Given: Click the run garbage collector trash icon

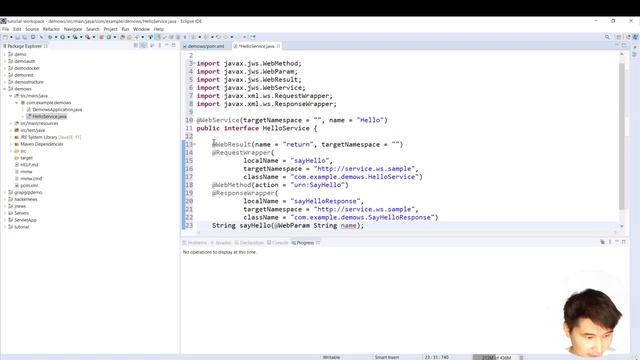Looking at the screenshot, I should 521,358.
